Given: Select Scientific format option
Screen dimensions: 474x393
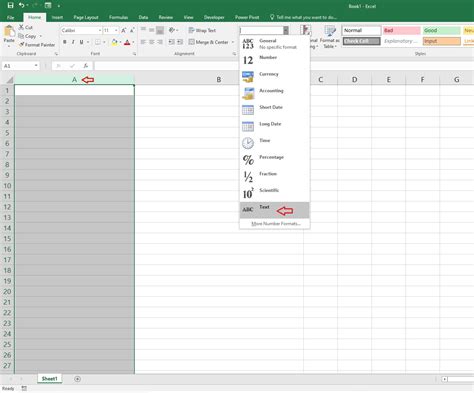Looking at the screenshot, I should point(275,193).
